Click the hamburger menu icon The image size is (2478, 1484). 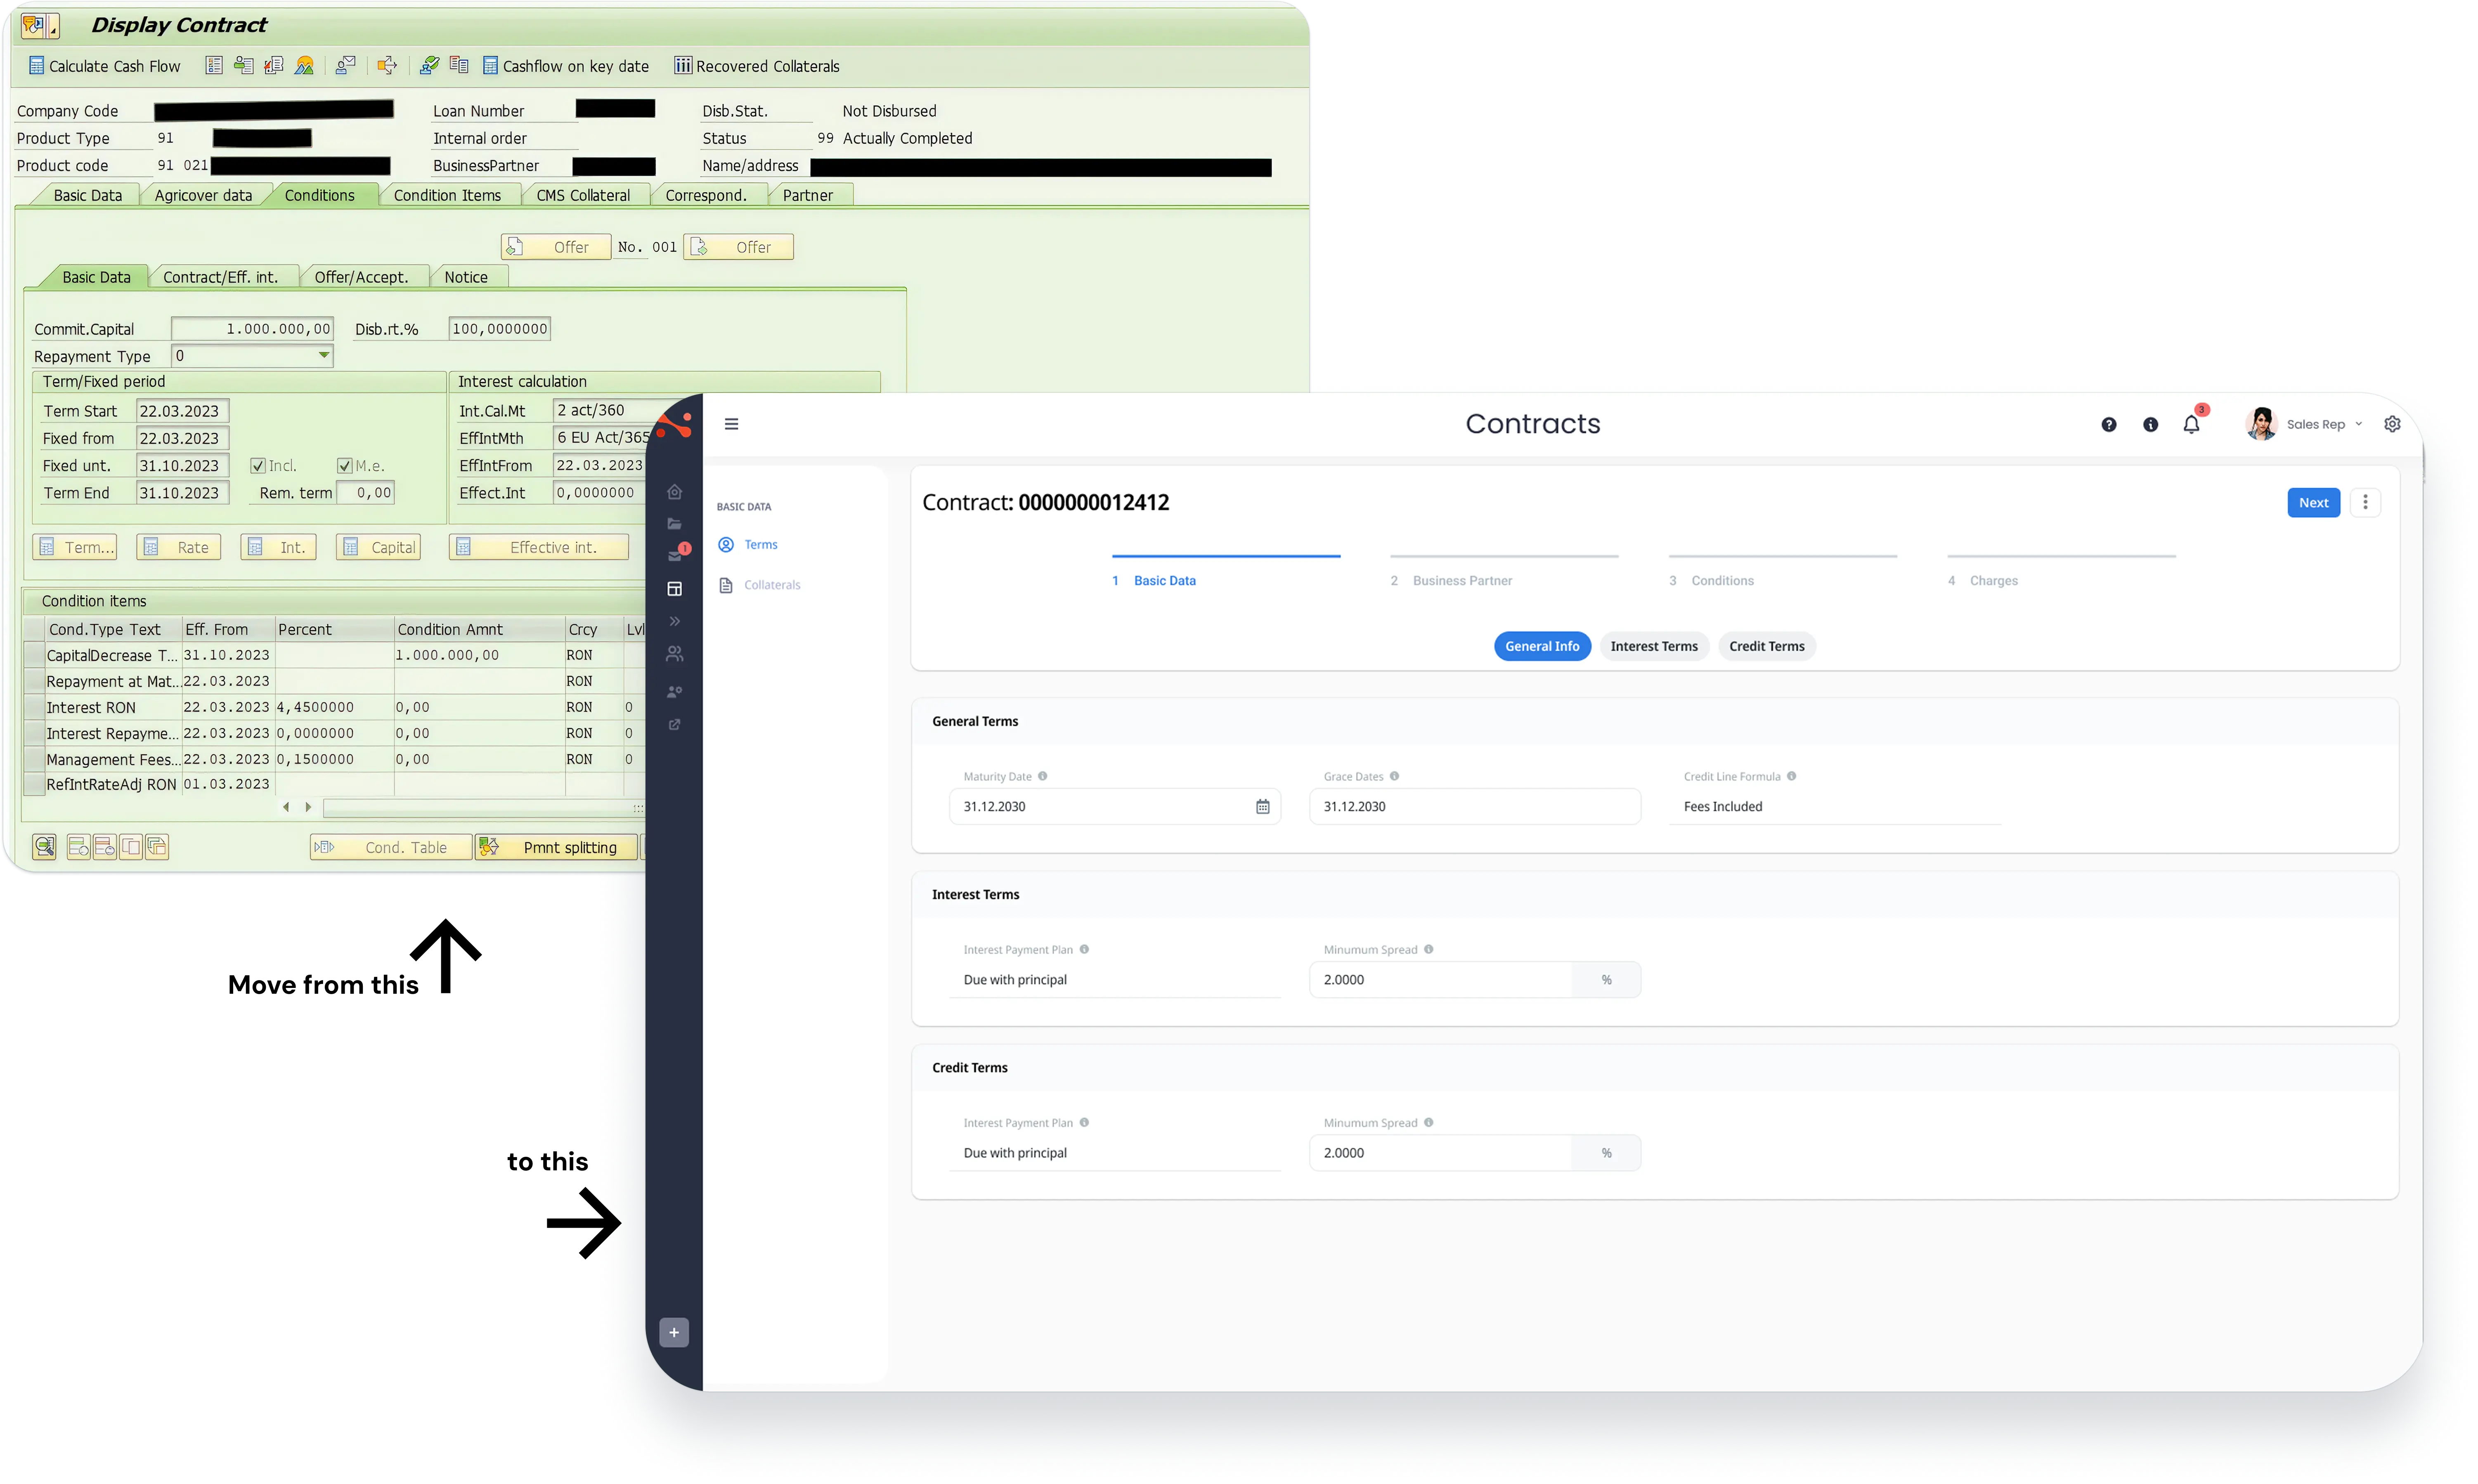[x=731, y=423]
